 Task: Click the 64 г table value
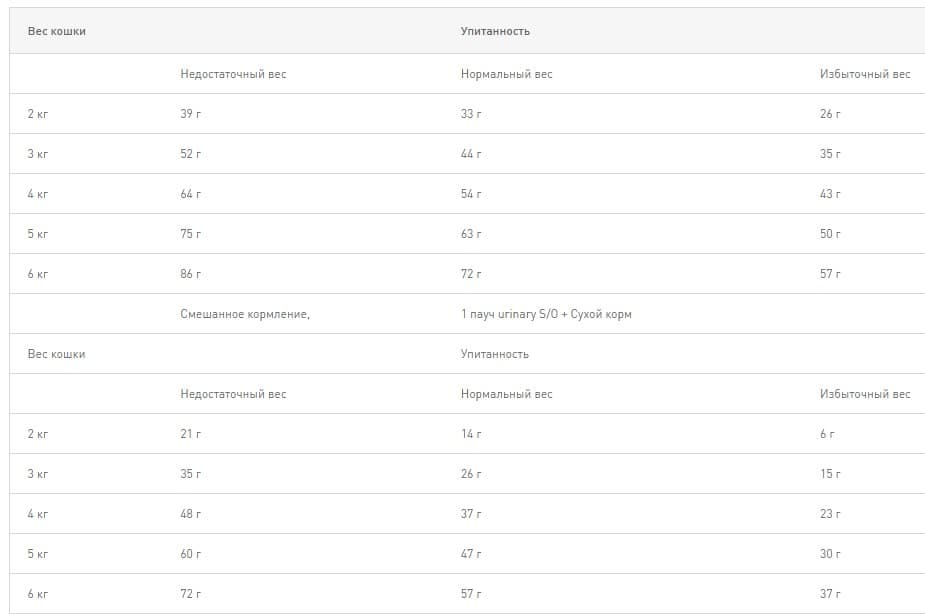(191, 194)
